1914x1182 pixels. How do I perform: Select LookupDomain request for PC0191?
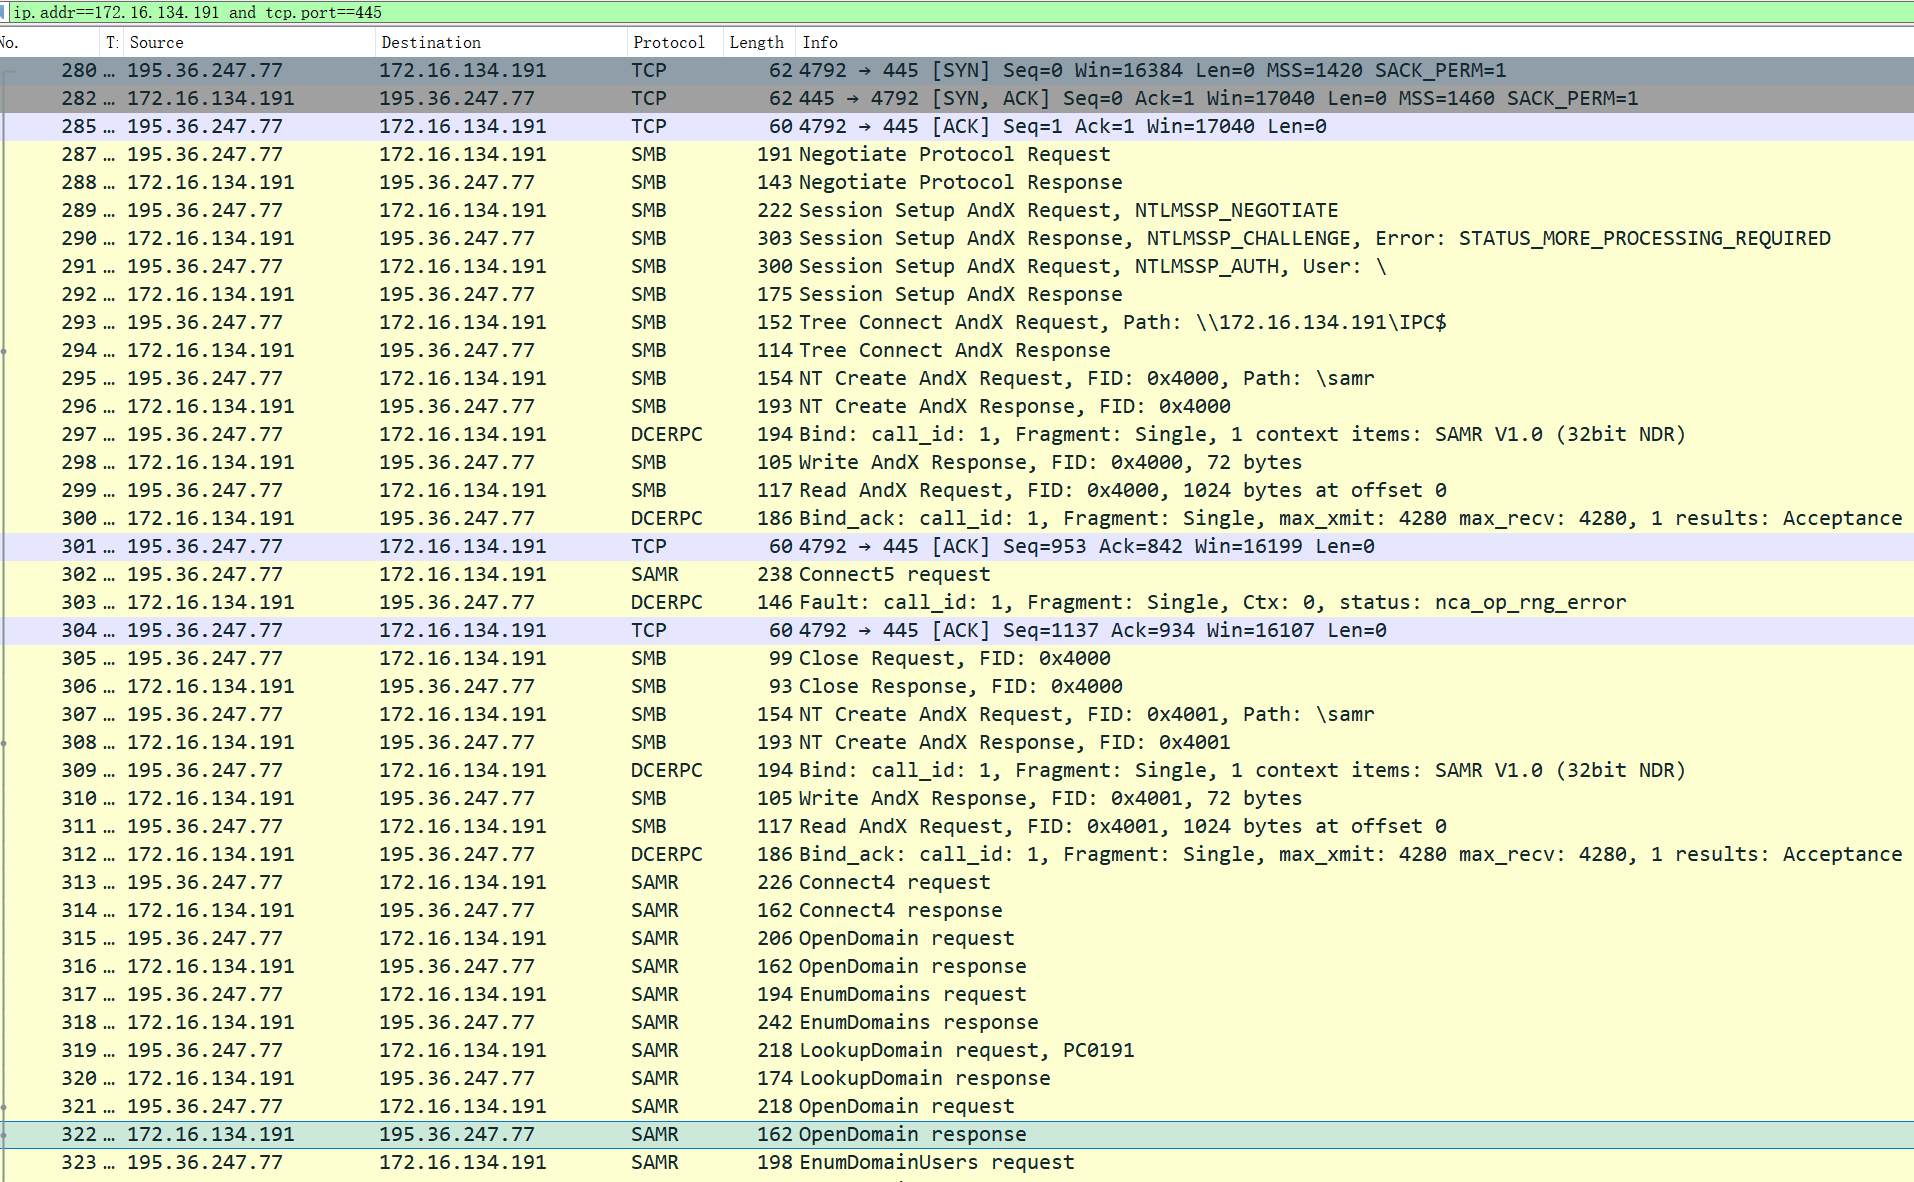[x=957, y=1050]
